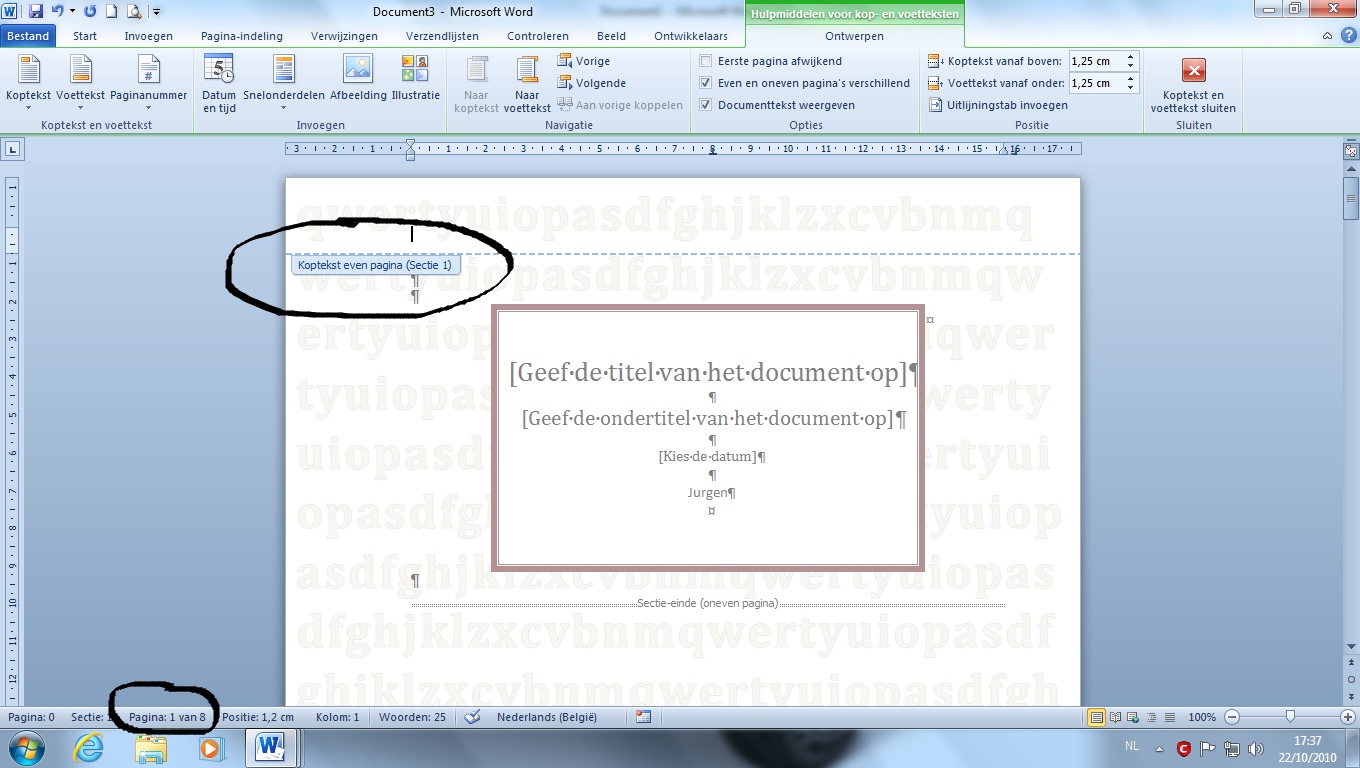The height and width of the screenshot is (768, 1360).
Task: Open Windows Start menu
Action: point(26,748)
